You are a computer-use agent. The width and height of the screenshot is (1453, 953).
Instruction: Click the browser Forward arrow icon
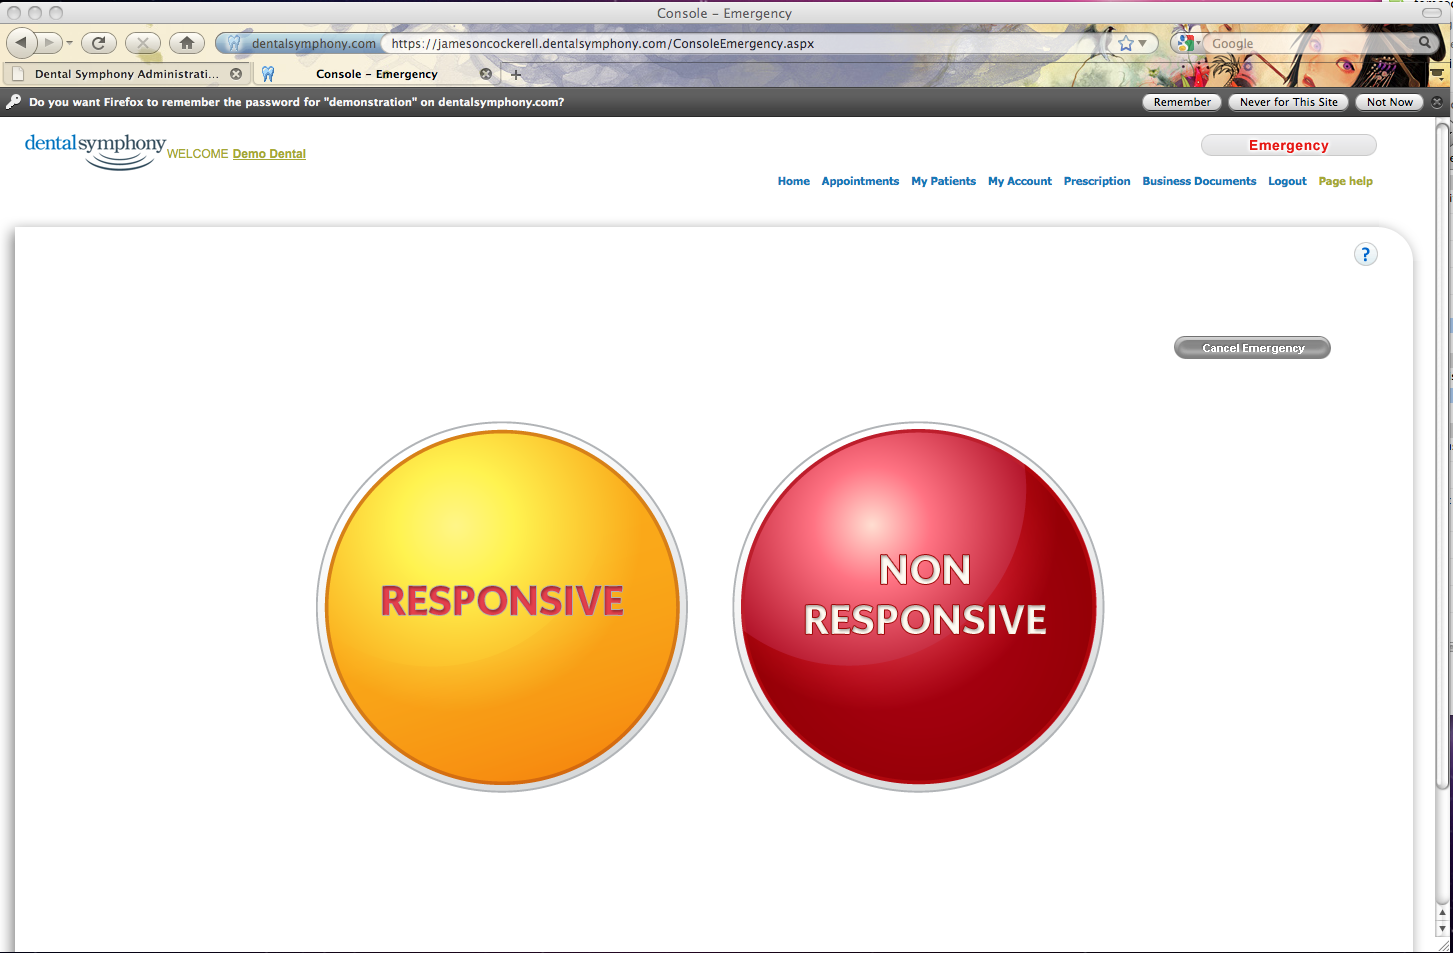[49, 43]
